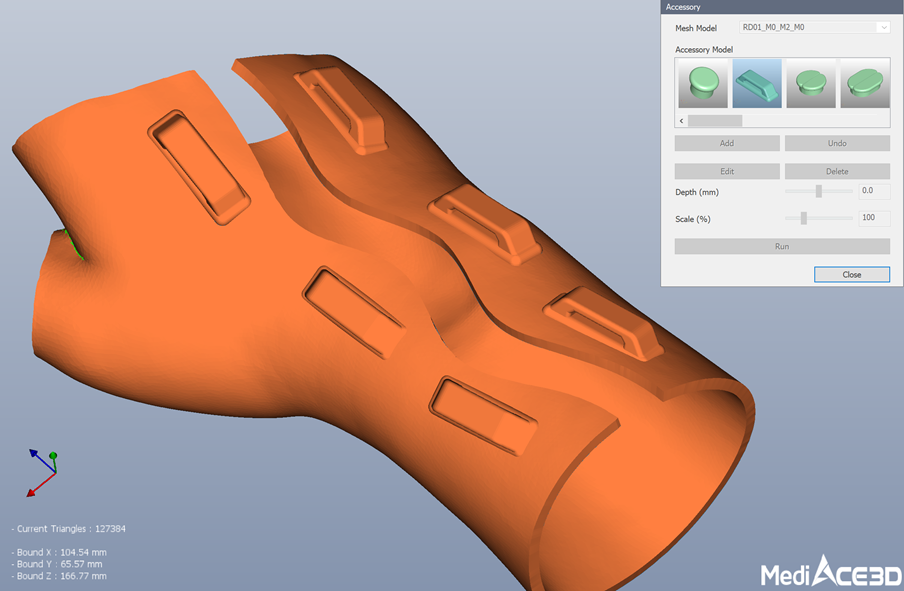The height and width of the screenshot is (591, 904).
Task: Click the Depth (mm) slider handle
Action: click(819, 191)
